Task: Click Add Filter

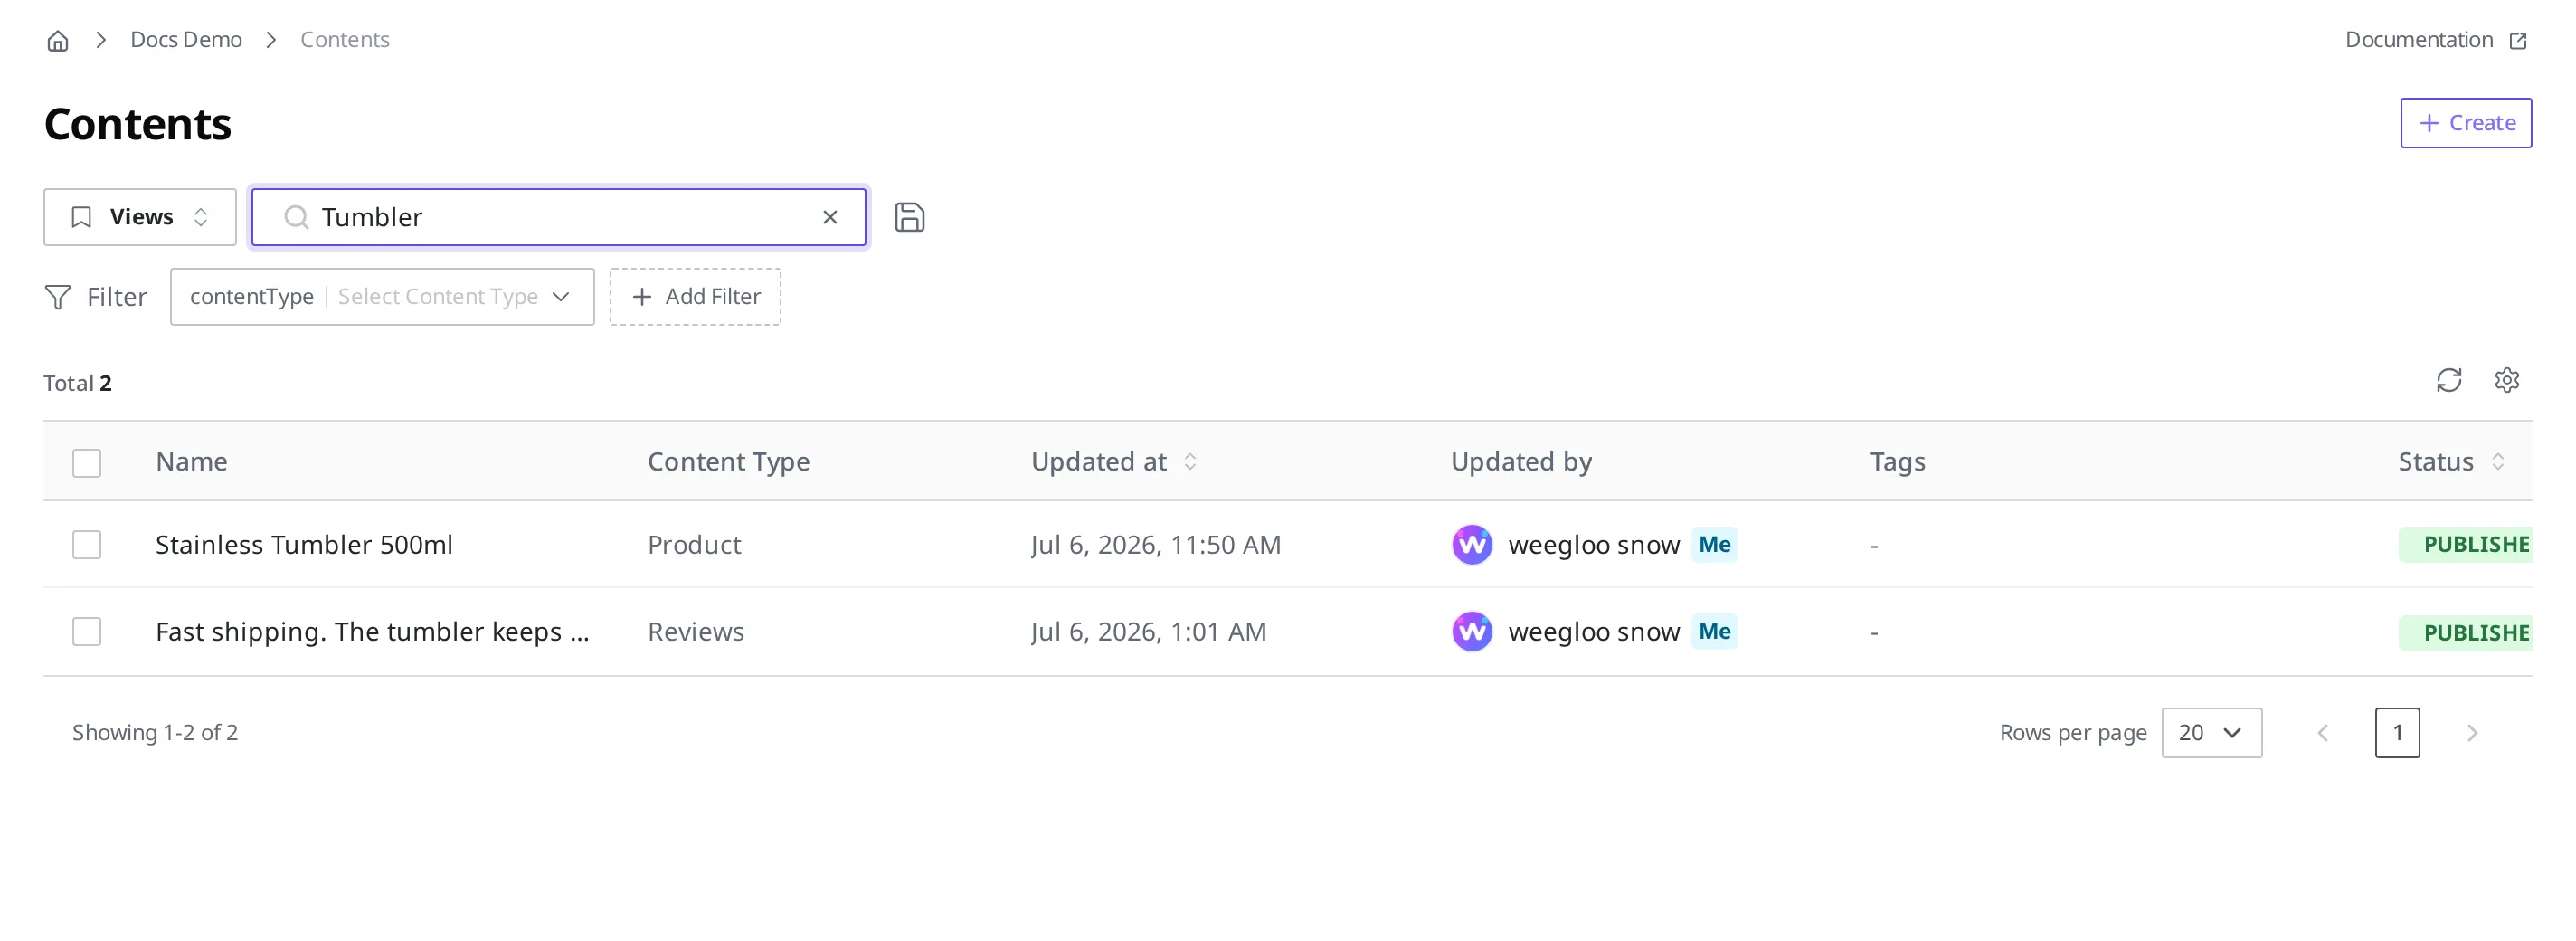Action: (x=695, y=297)
